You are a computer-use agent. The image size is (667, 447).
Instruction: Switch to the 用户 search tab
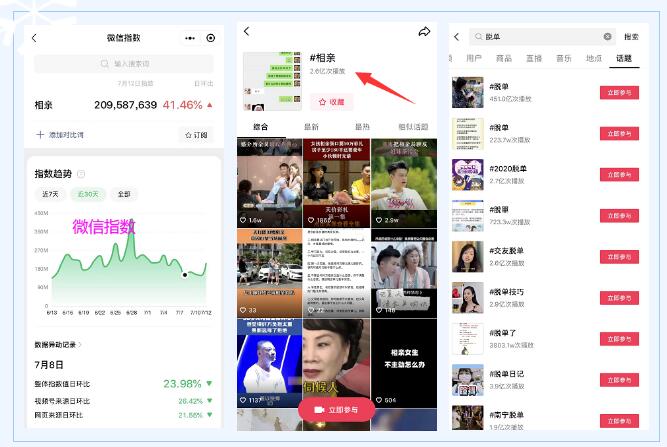point(474,59)
